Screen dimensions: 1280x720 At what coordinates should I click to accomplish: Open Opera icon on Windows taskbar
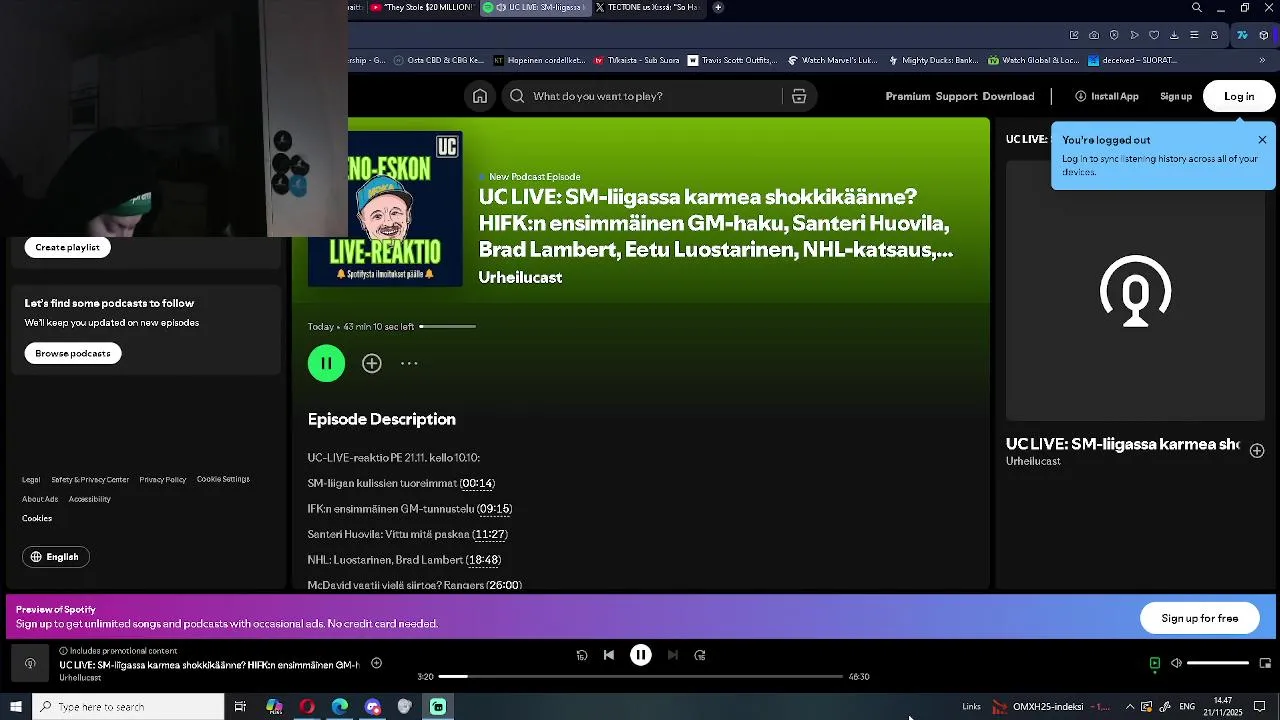[307, 707]
